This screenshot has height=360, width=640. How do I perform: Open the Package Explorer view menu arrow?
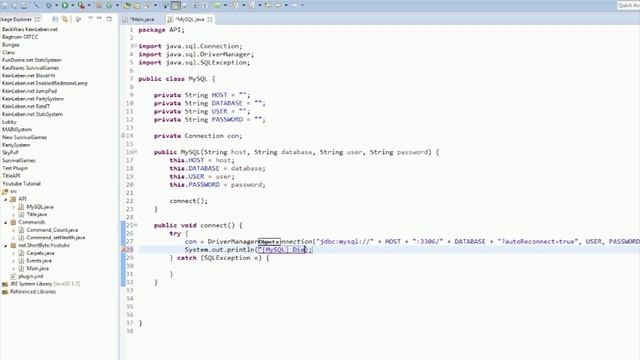(90, 19)
